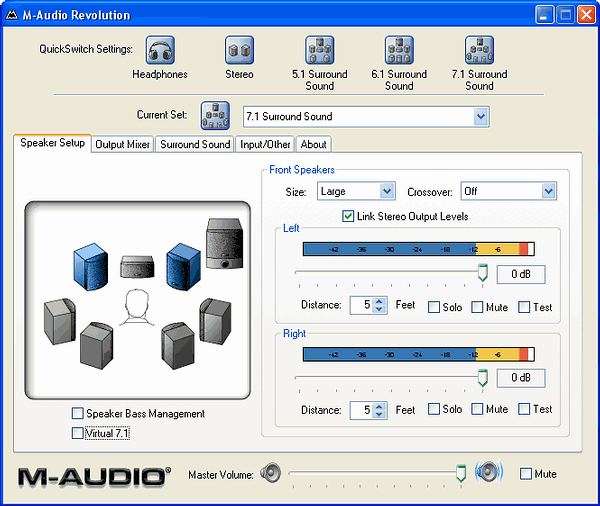Enable Solo for the Right speaker
The height and width of the screenshot is (506, 600).
434,409
